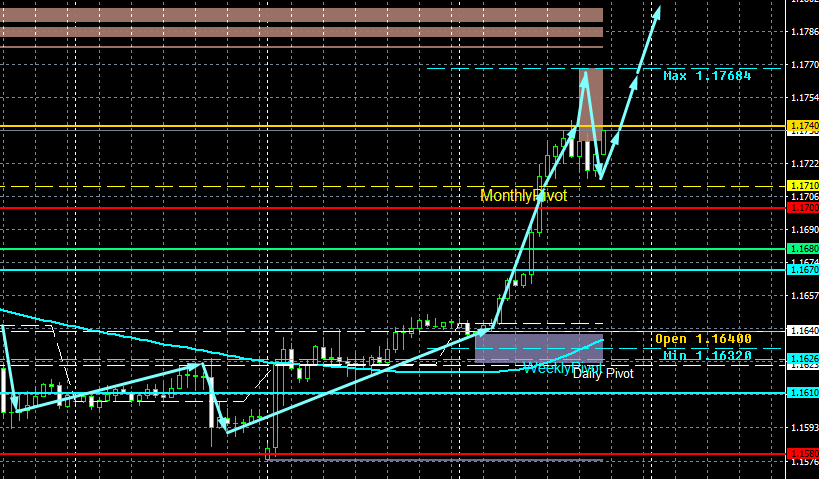Click the white 1.1640 price tag

802,331
